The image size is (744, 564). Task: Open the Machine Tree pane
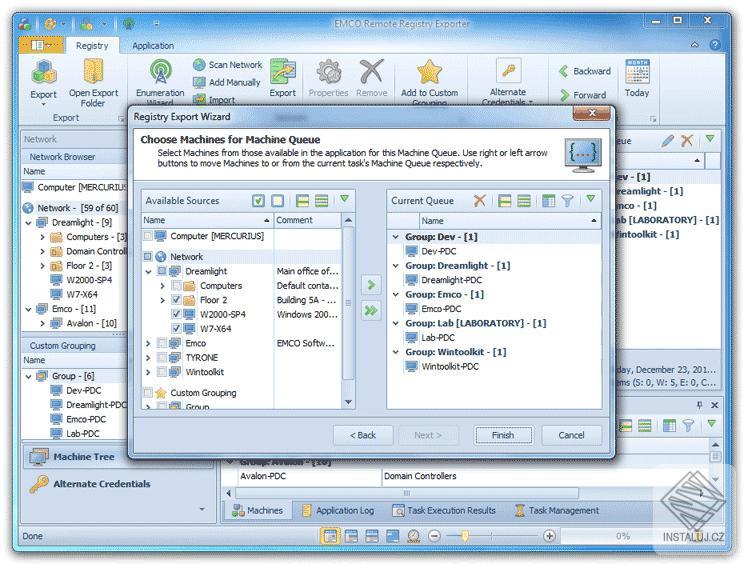pos(116,457)
